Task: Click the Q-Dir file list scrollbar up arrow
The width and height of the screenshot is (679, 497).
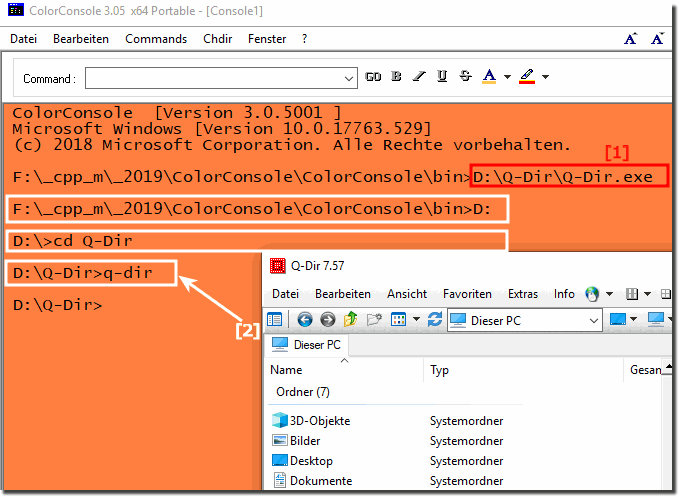Action: point(668,369)
